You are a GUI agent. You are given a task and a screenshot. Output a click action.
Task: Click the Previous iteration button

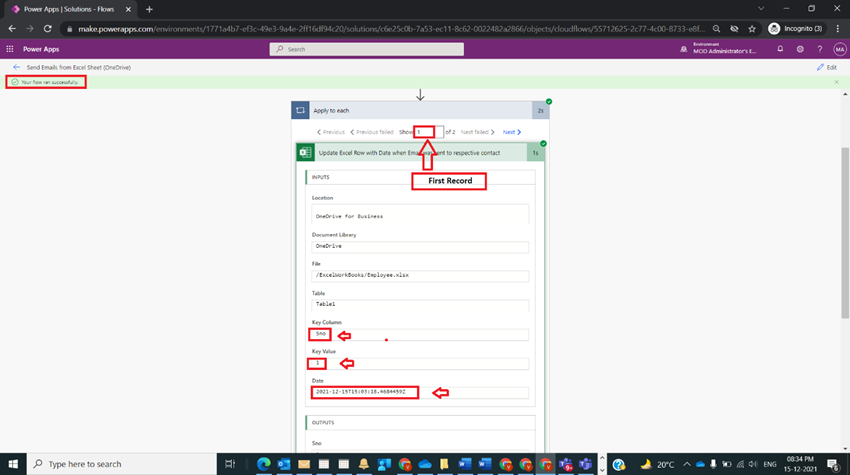click(331, 132)
